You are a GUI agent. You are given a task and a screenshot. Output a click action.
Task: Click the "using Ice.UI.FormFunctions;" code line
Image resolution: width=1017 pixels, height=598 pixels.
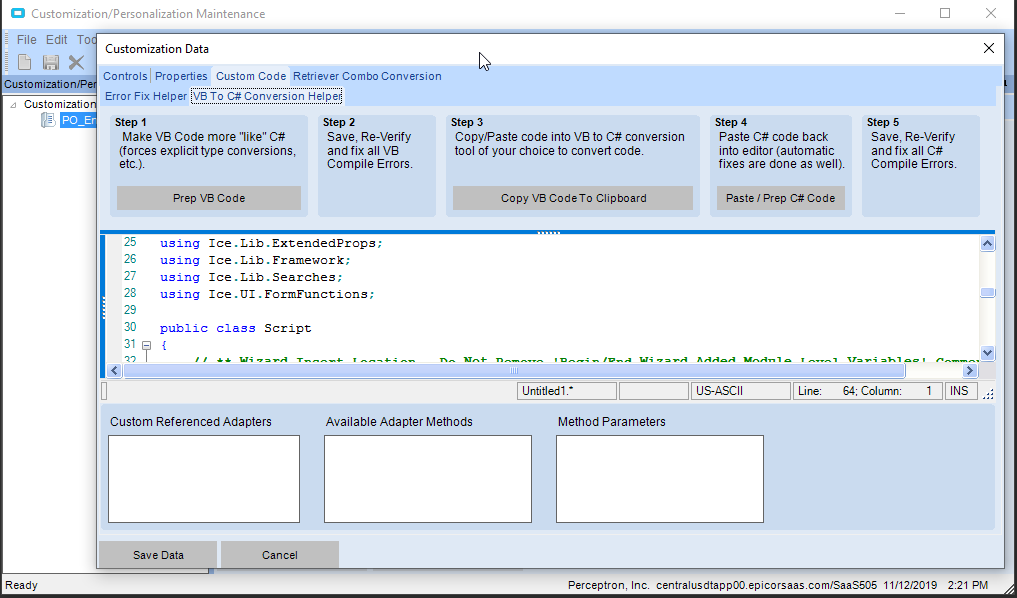click(267, 294)
